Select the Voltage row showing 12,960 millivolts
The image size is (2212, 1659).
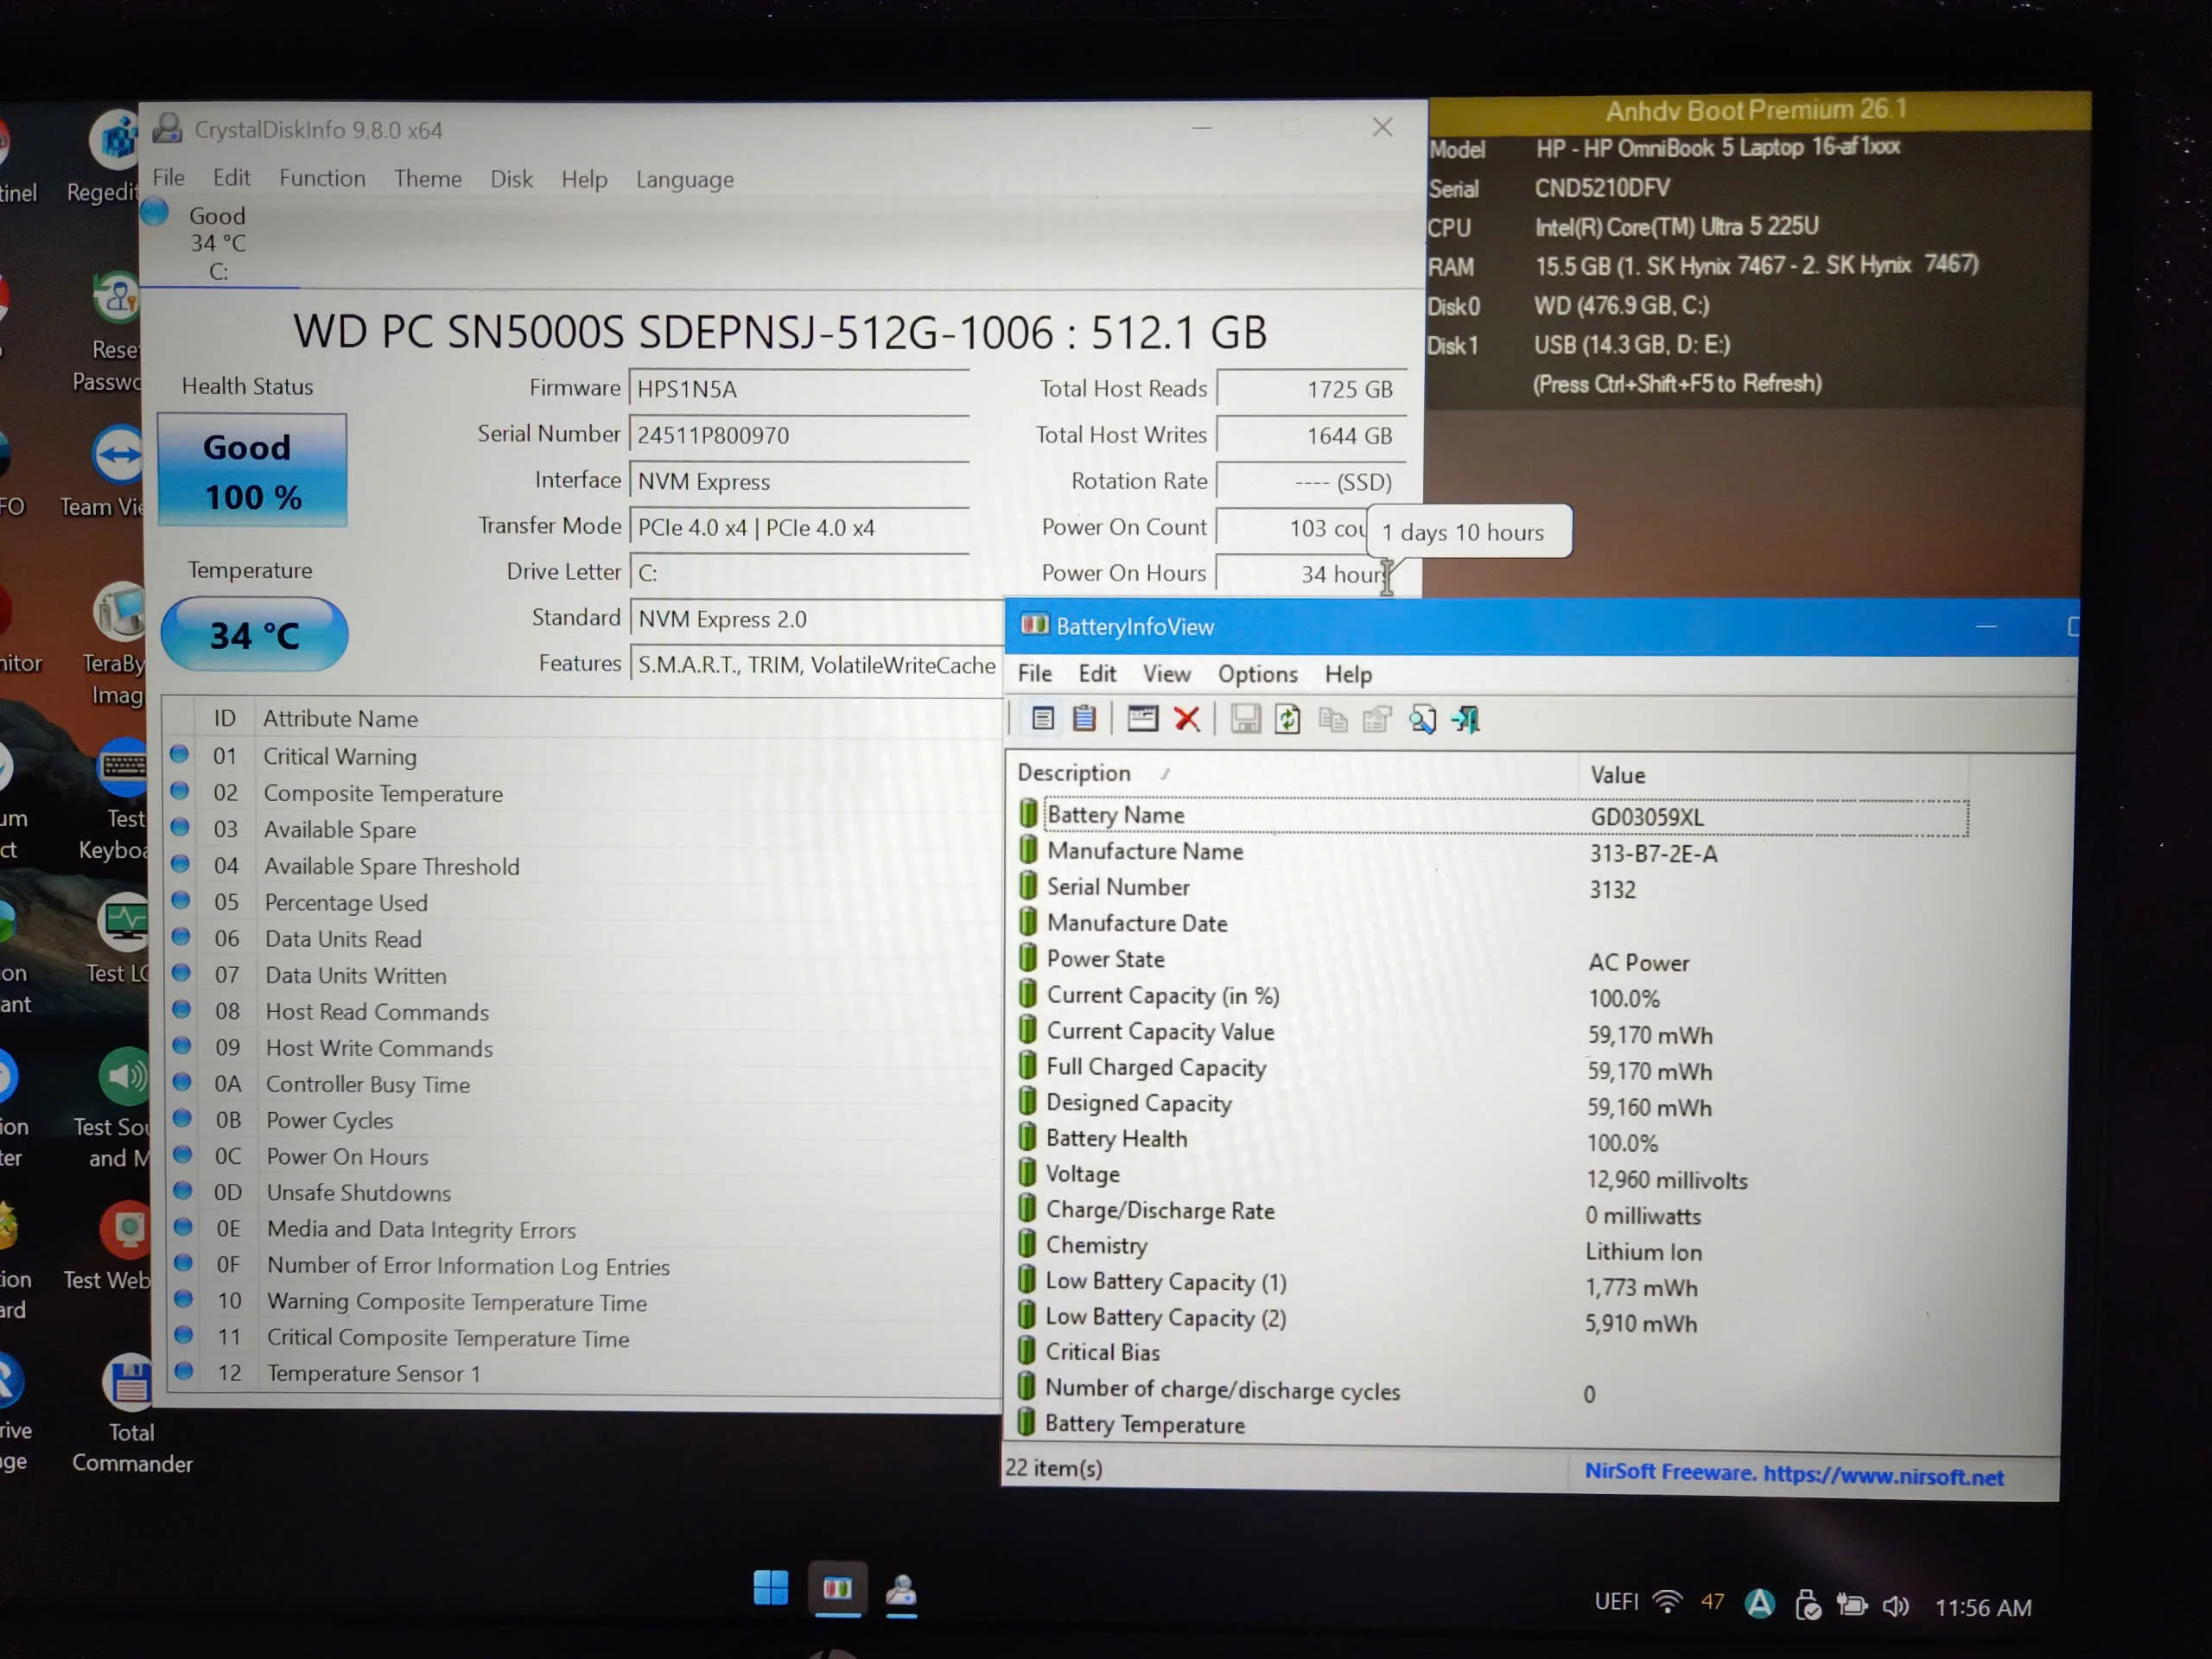click(1492, 1176)
